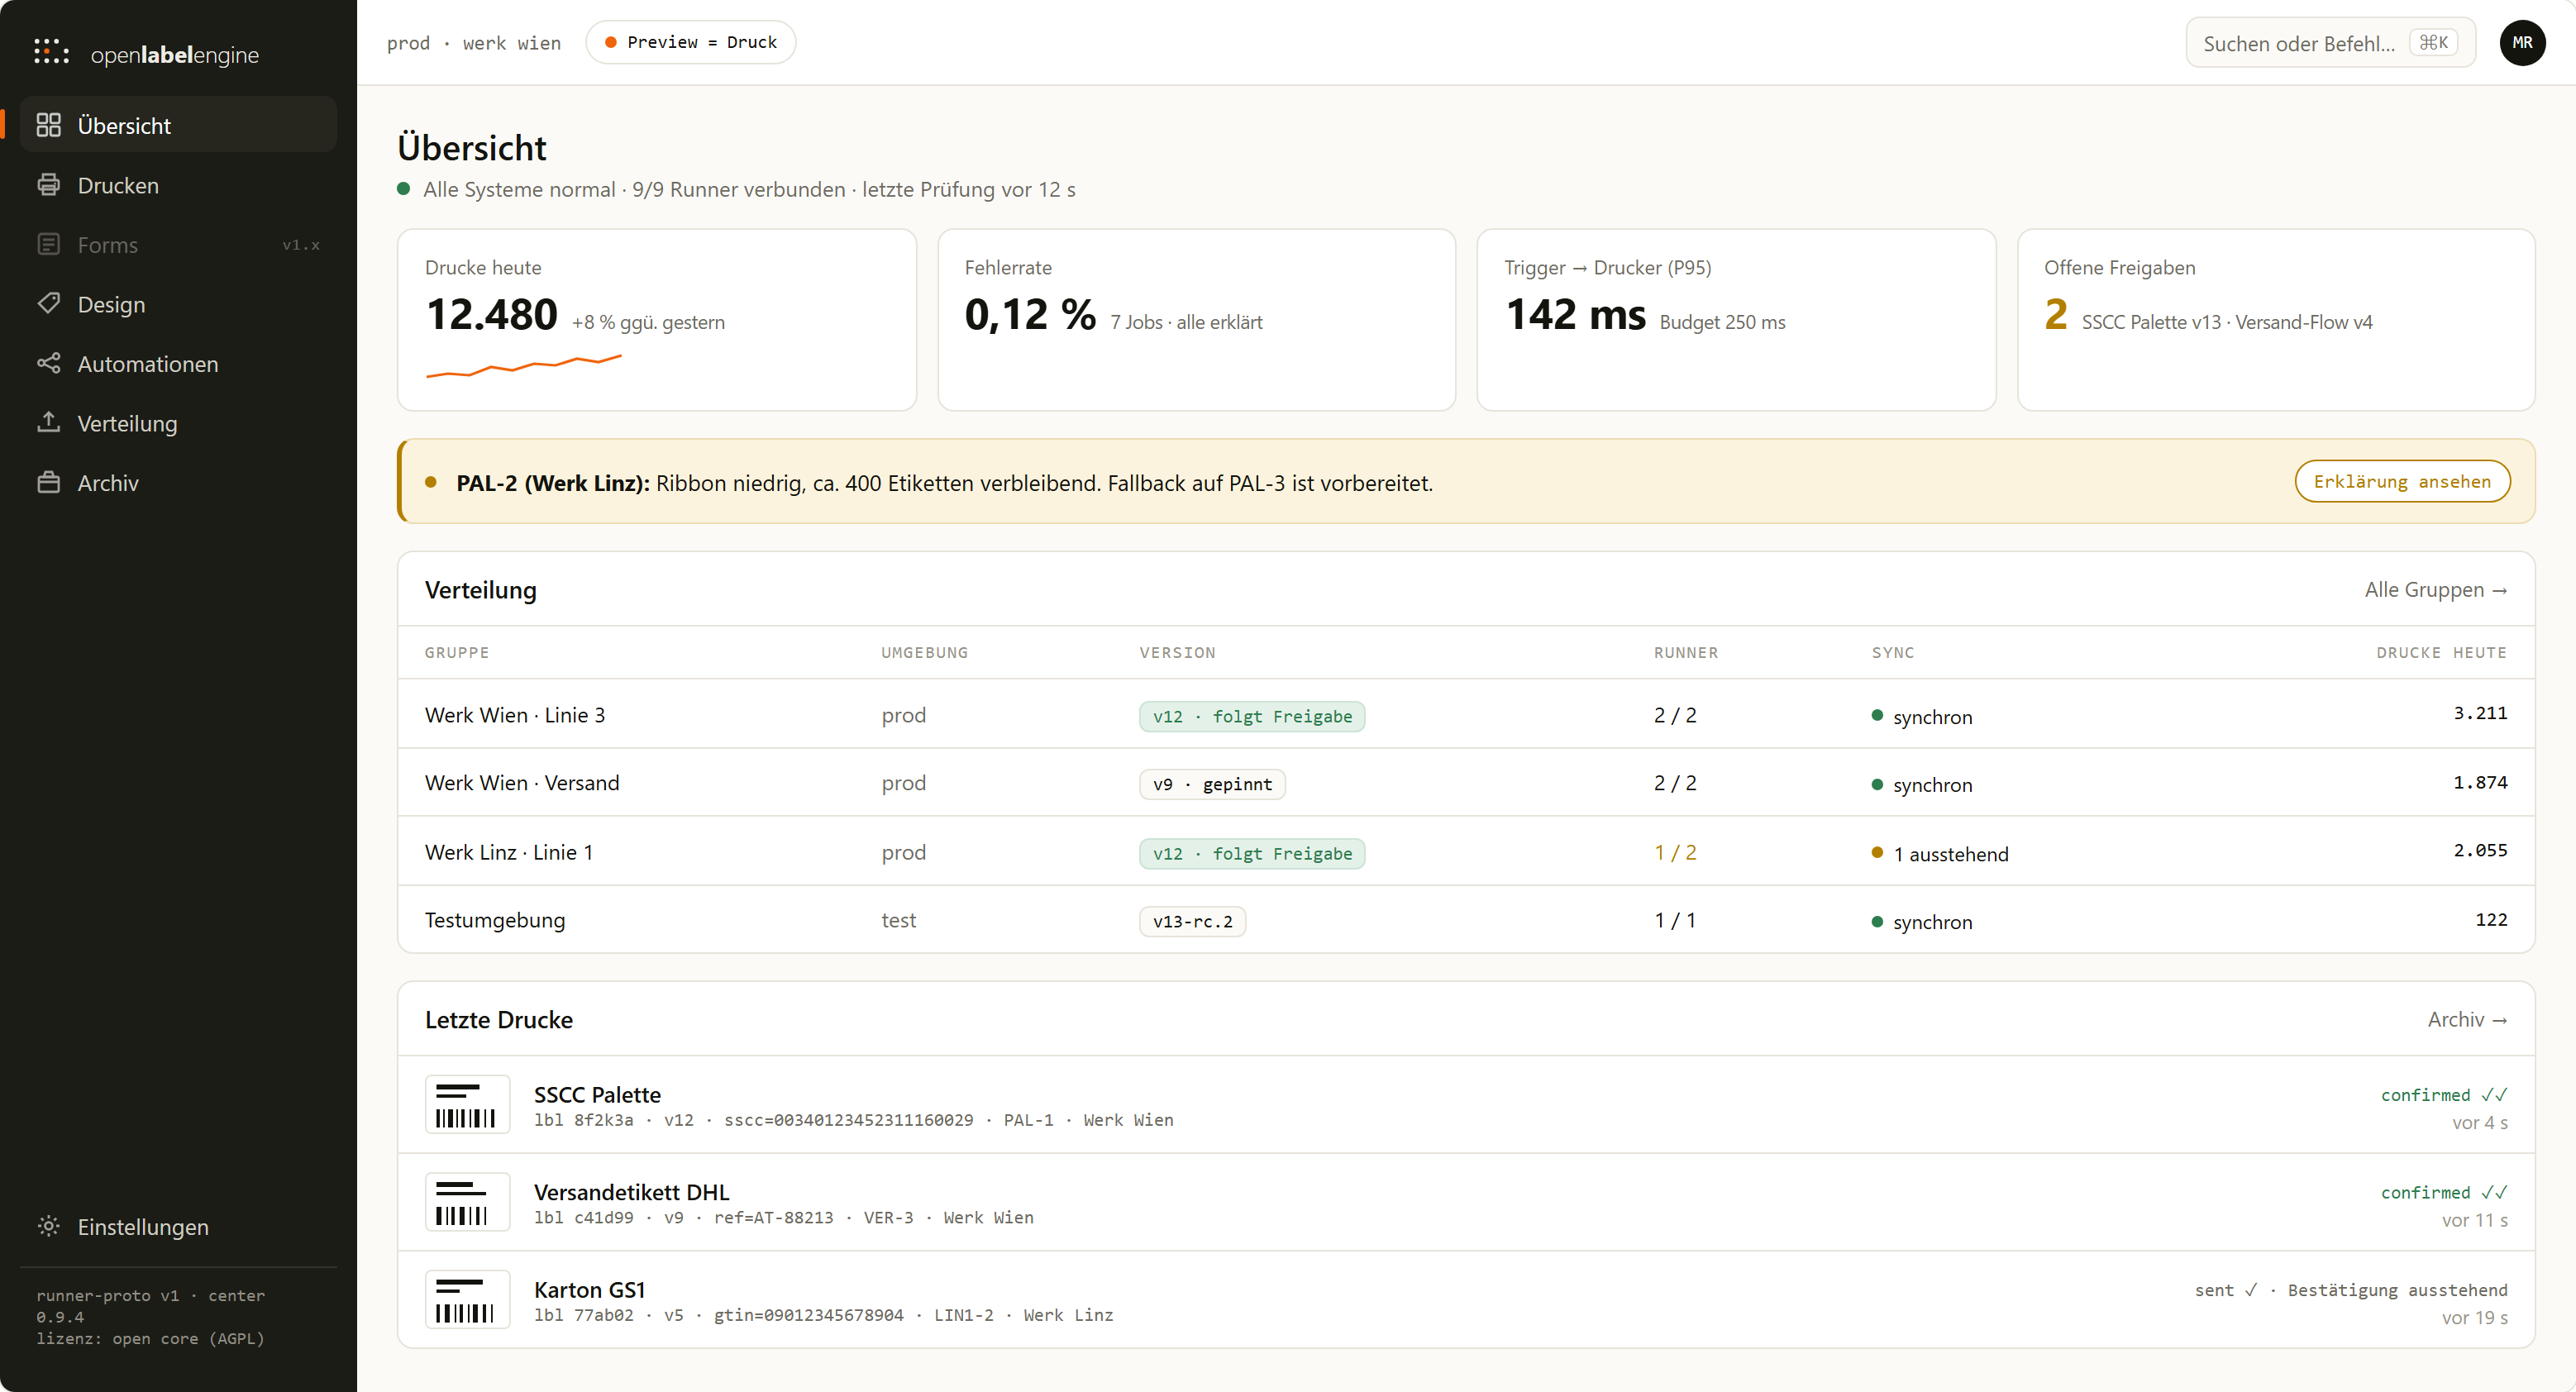Click the Einstellungen gear icon
Image resolution: width=2576 pixels, height=1392 pixels.
point(48,1226)
